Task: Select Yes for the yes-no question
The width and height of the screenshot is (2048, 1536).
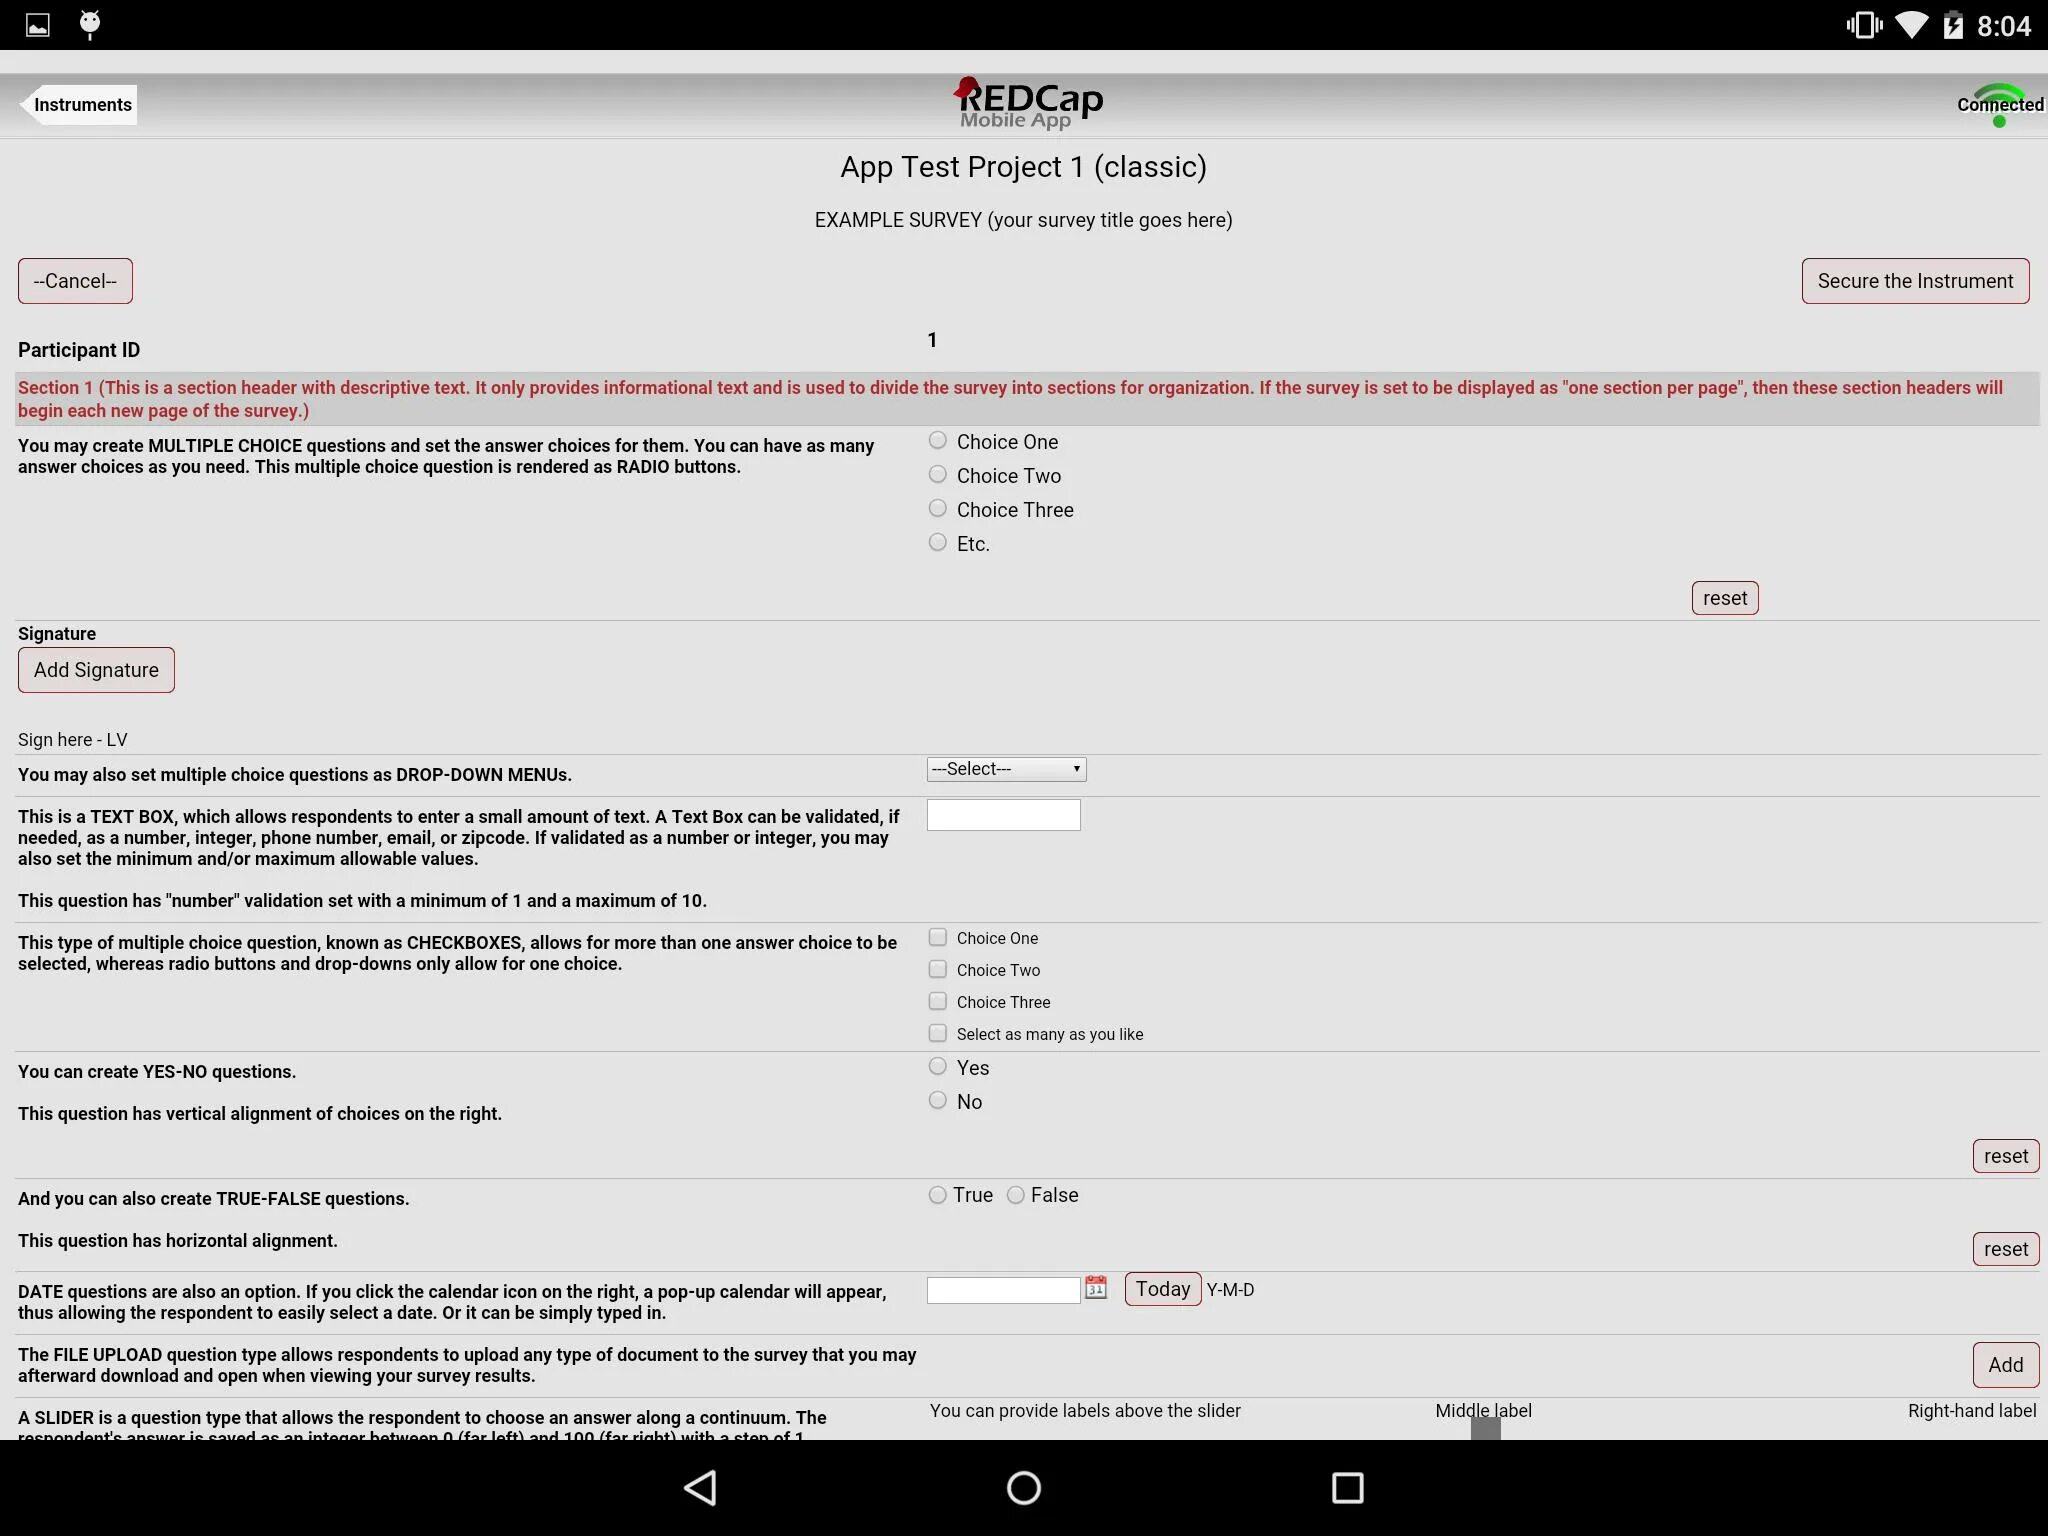Action: (x=937, y=1067)
